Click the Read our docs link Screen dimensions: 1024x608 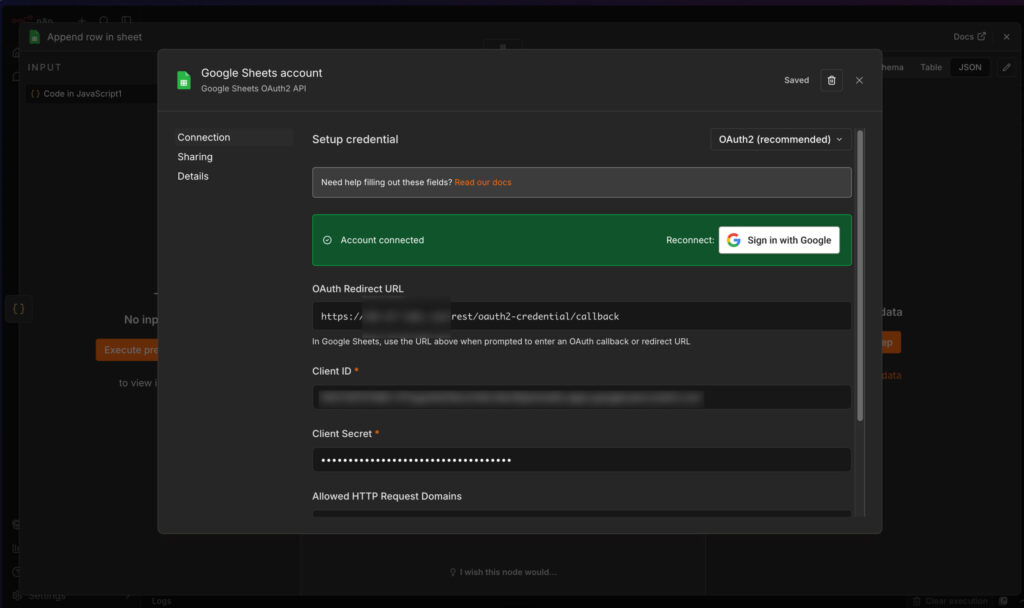(x=483, y=182)
